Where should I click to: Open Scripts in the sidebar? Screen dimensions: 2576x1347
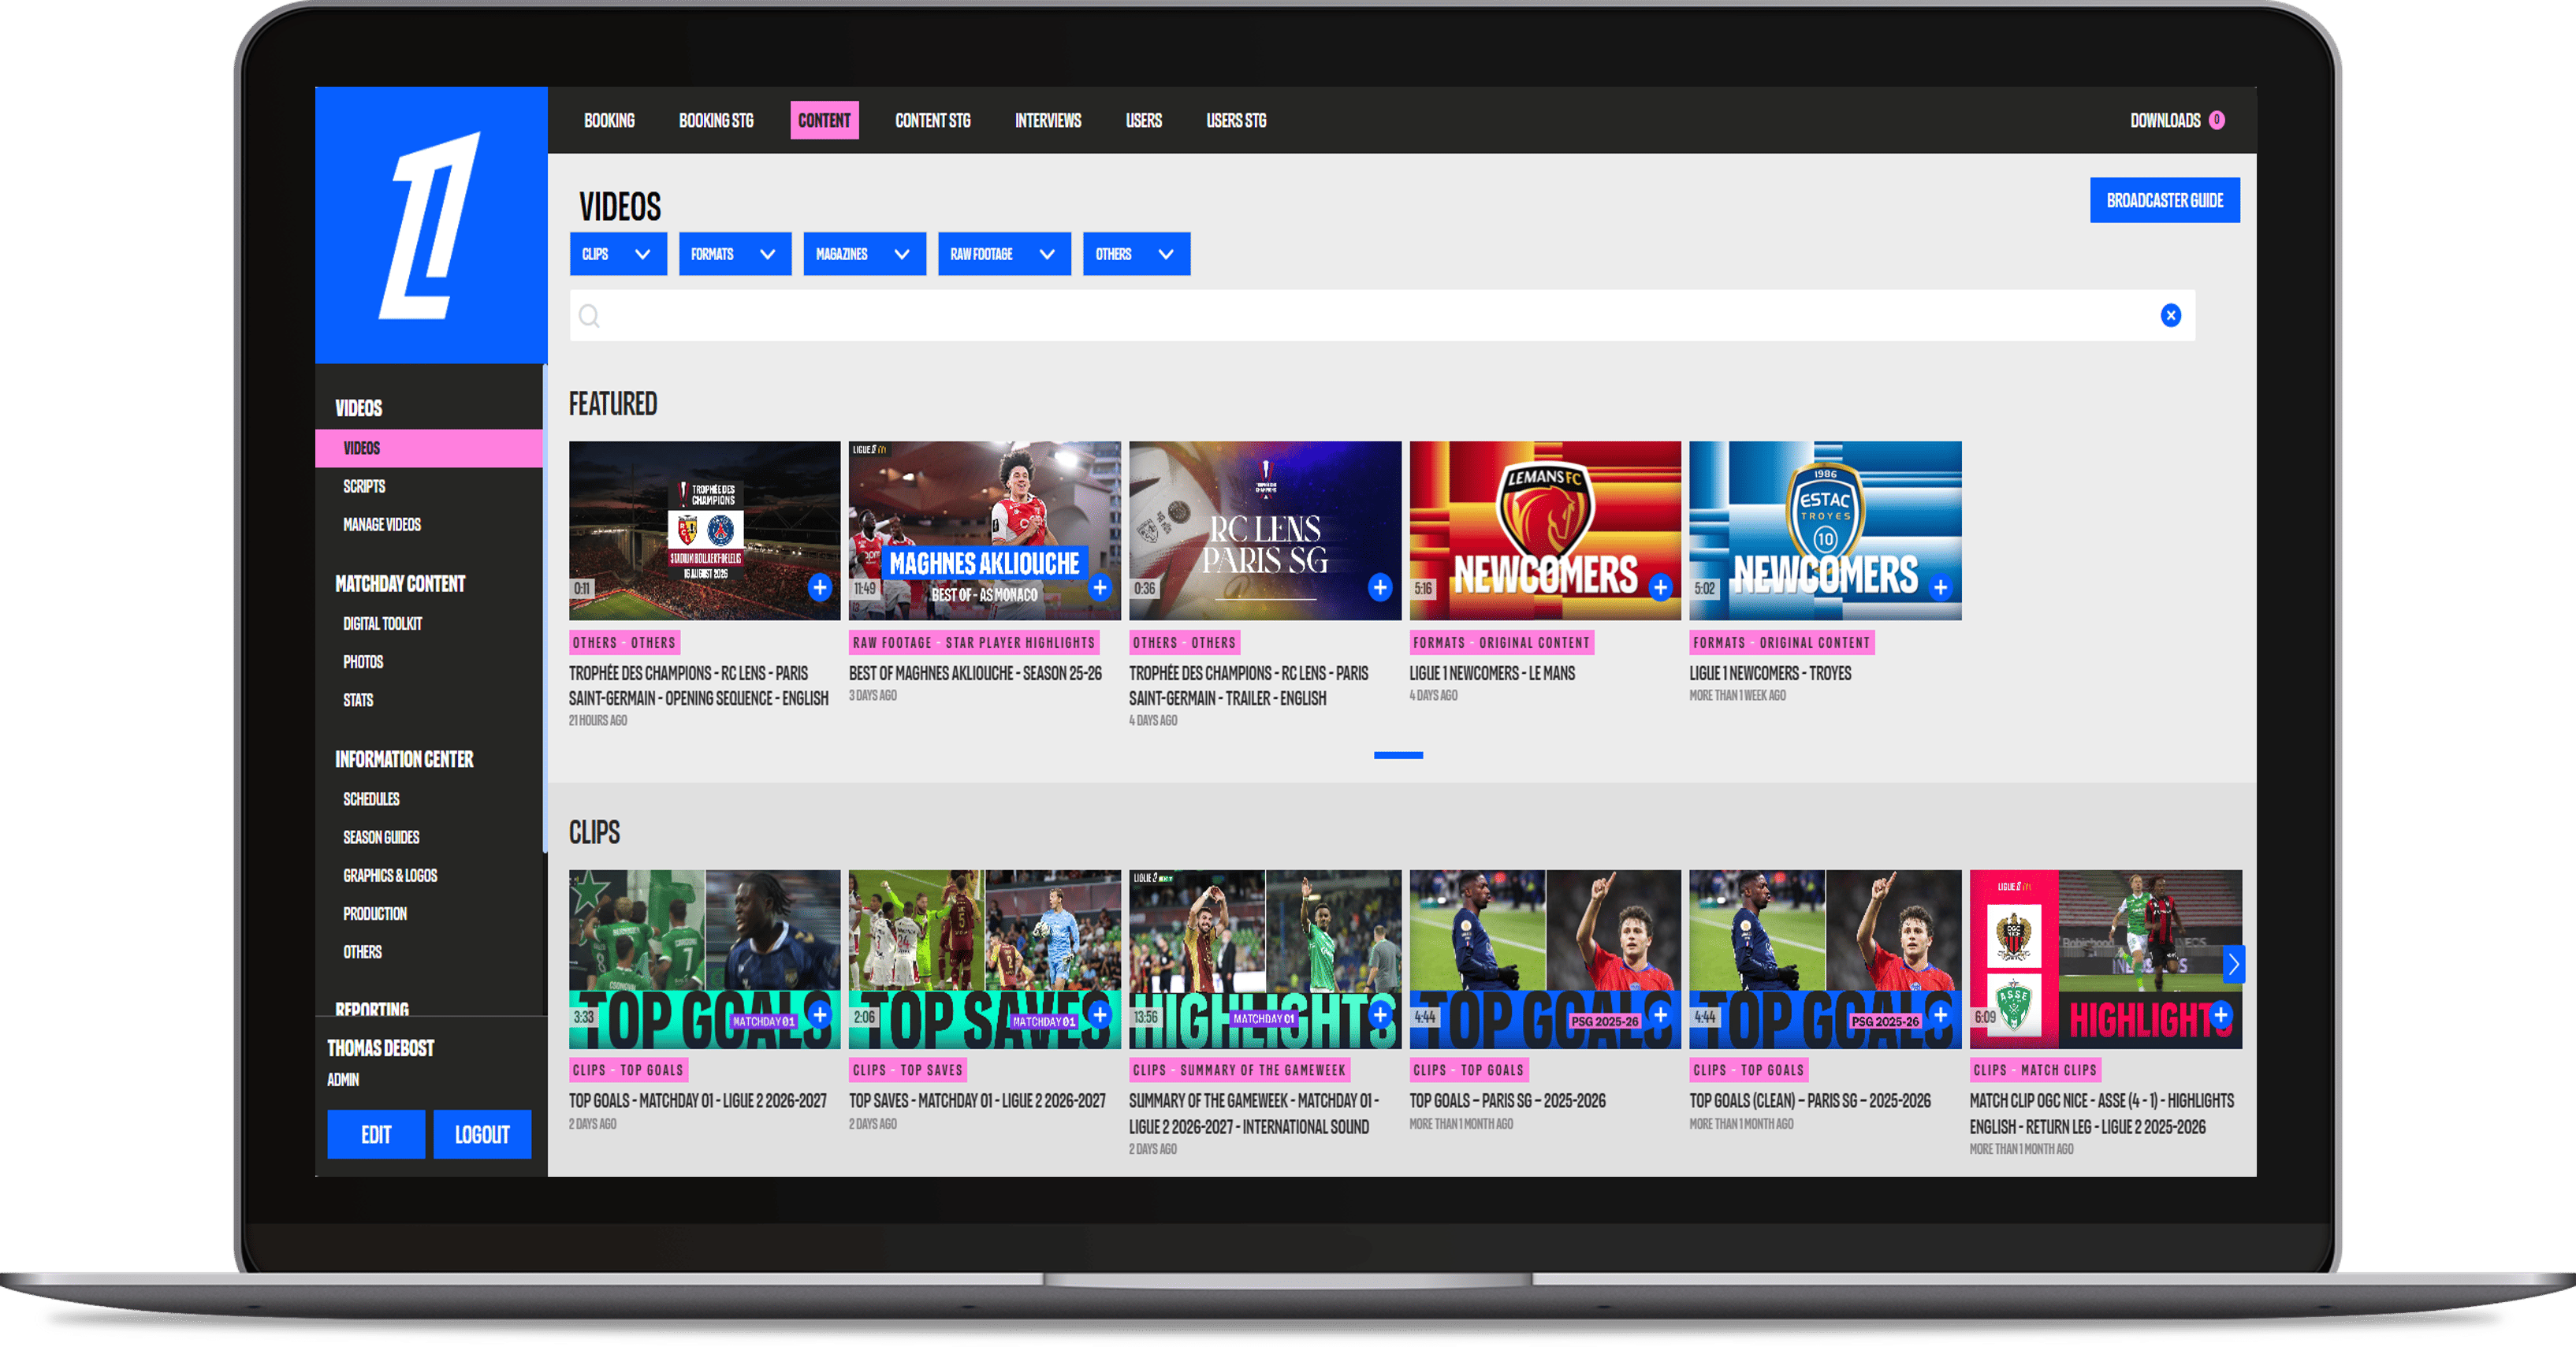364,486
